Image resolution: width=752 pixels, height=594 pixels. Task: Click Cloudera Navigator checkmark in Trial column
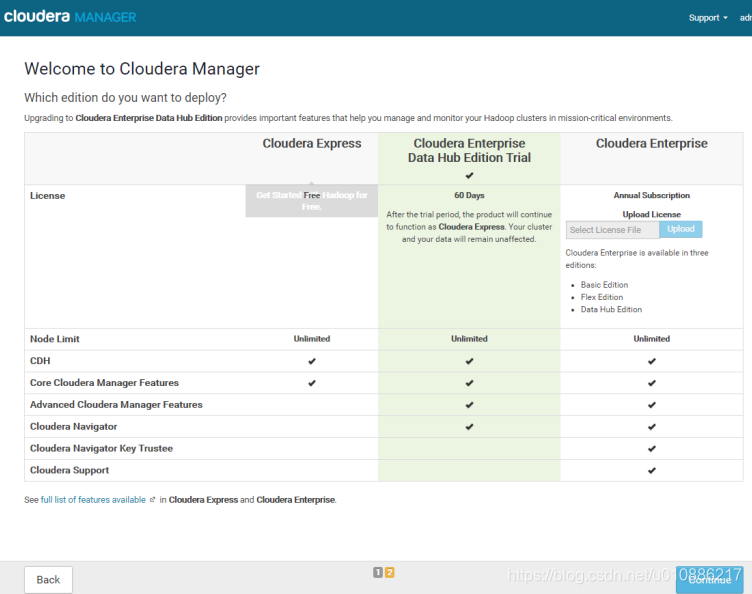(x=469, y=427)
